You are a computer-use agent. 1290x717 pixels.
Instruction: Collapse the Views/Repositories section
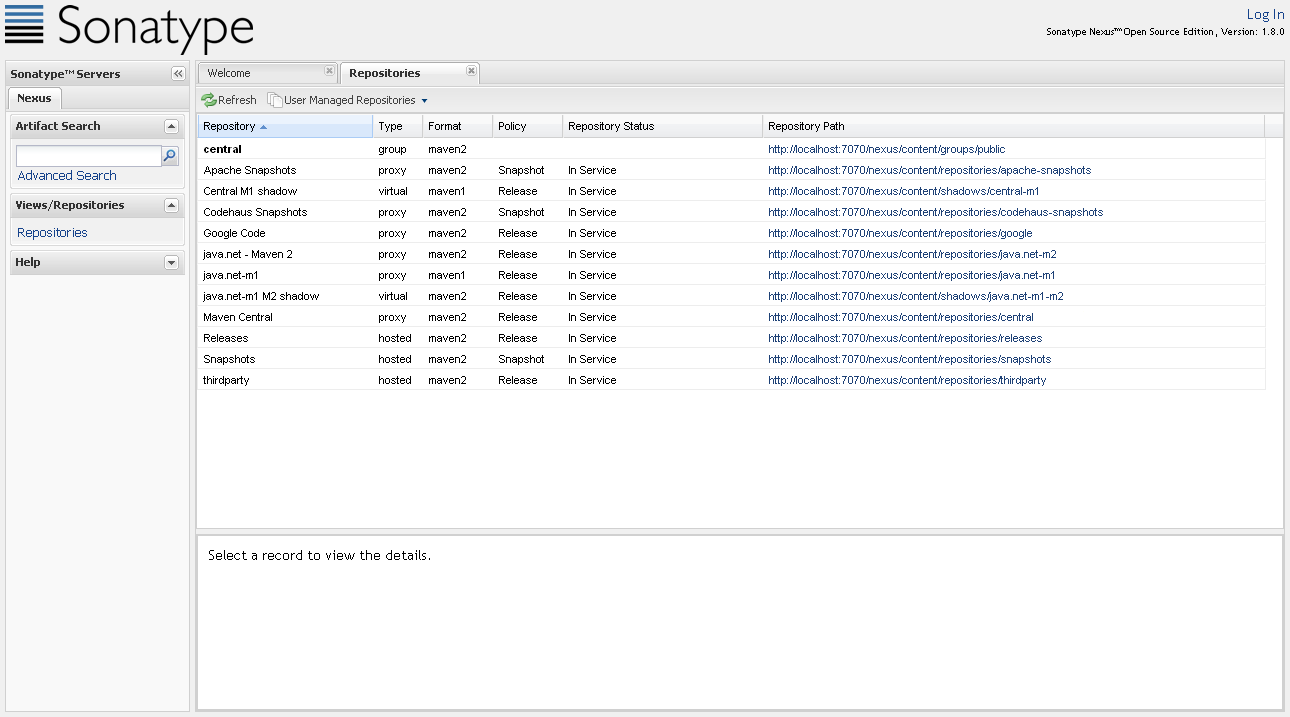(x=171, y=206)
